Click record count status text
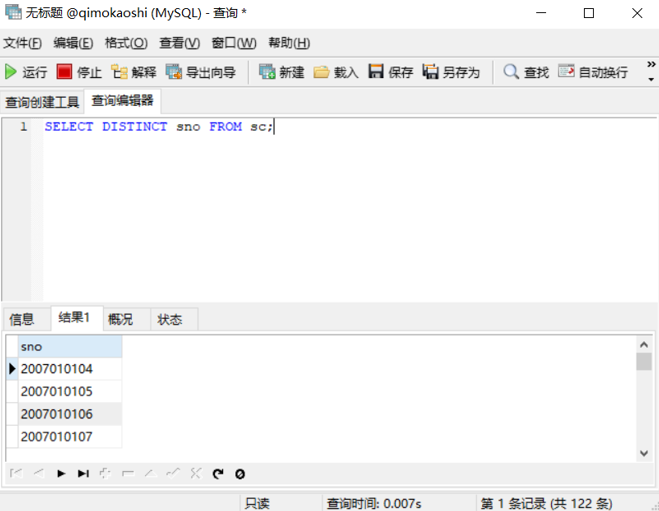The image size is (659, 511). pyautogui.click(x=546, y=503)
